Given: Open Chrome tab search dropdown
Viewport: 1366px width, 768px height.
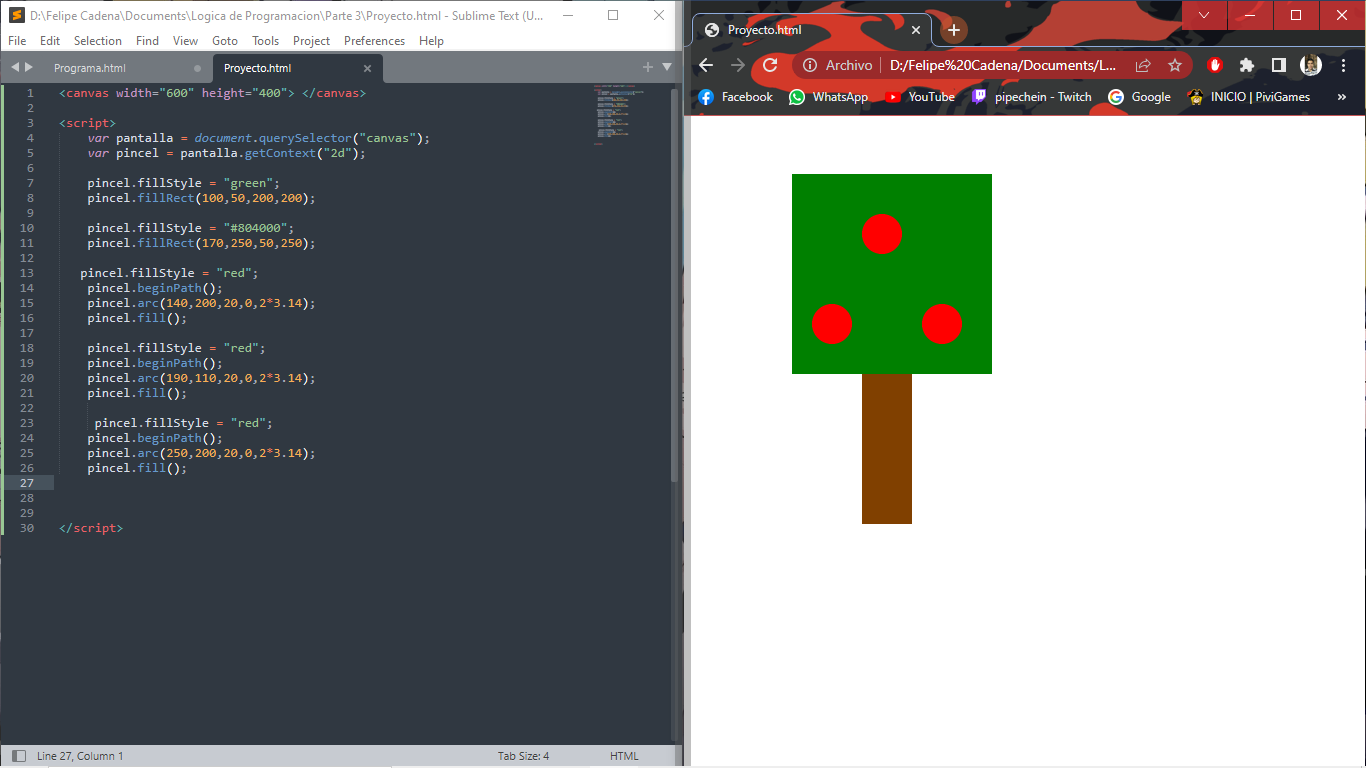Looking at the screenshot, I should 1204,15.
